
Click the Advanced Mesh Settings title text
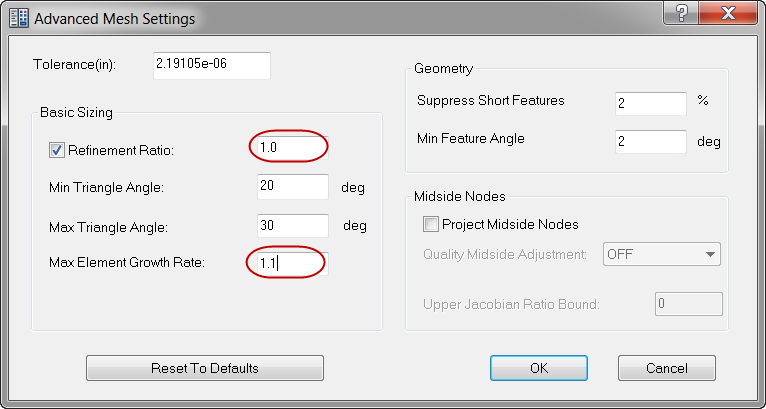(117, 18)
